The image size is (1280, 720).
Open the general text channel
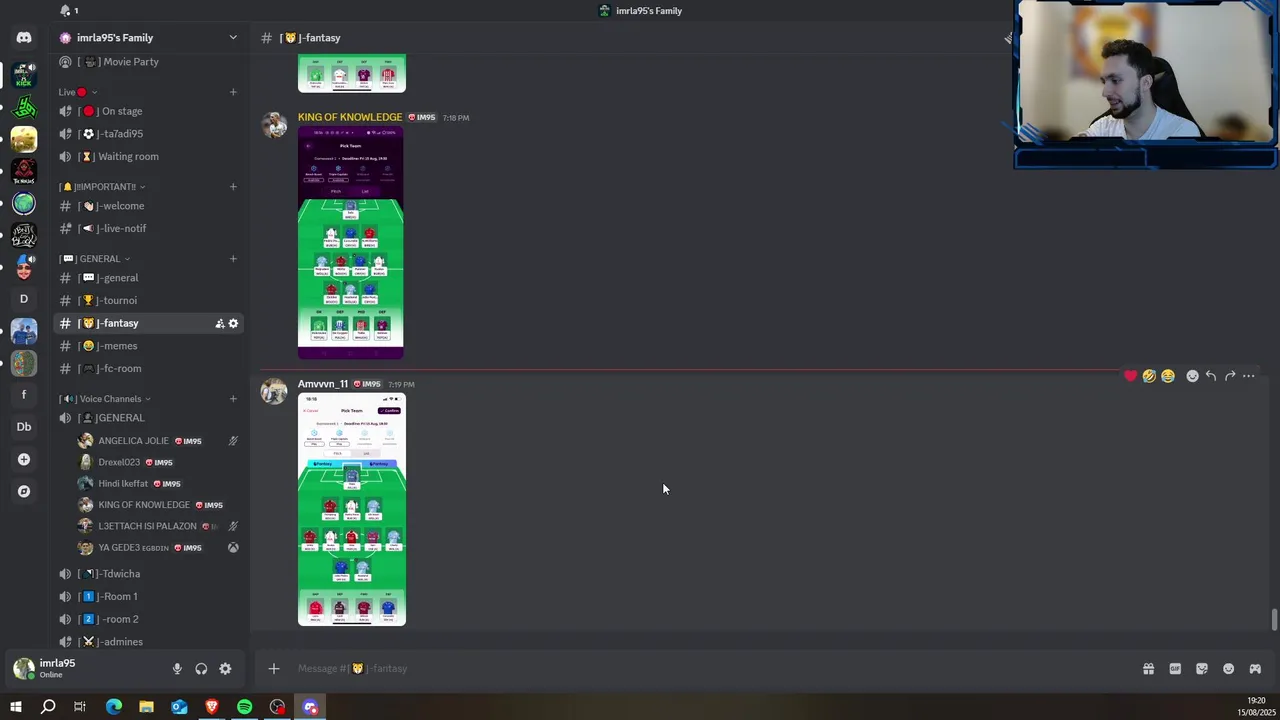pos(150,278)
